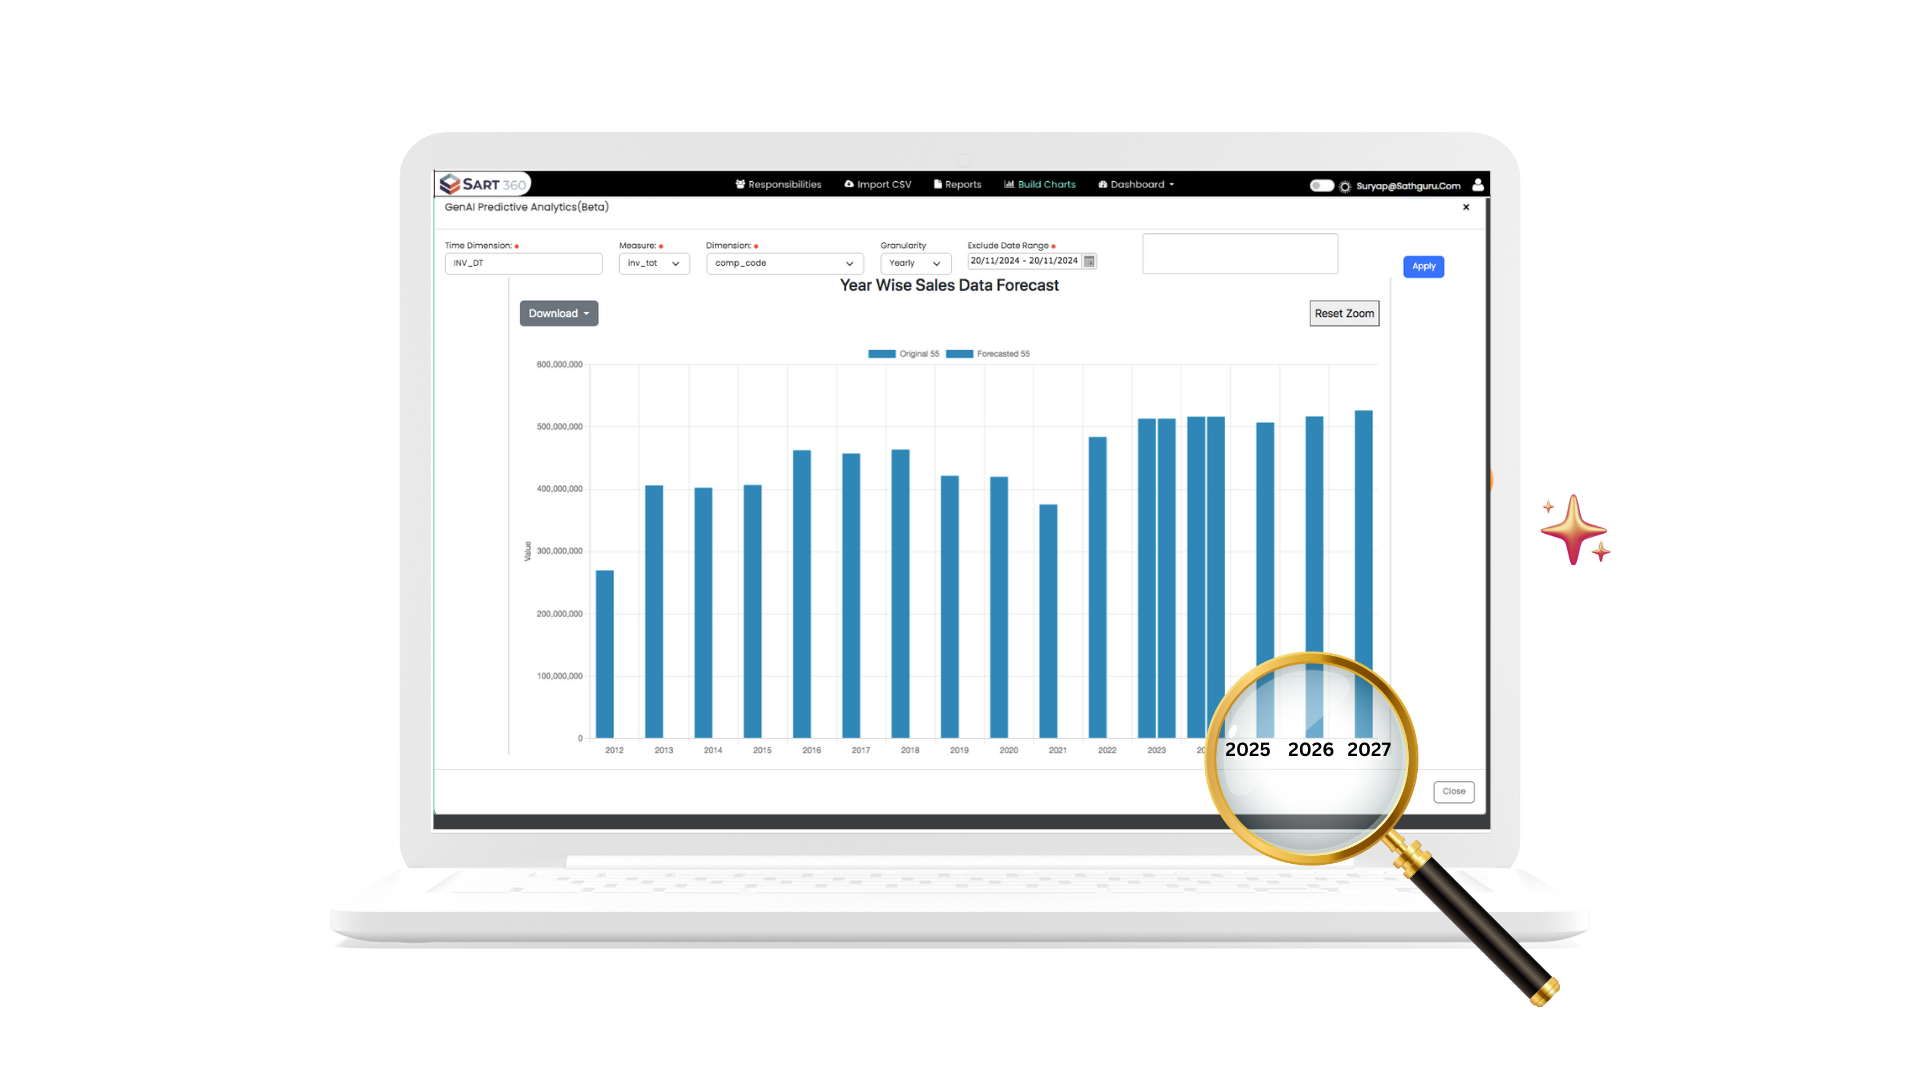
Task: Click the Apply button
Action: coord(1423,265)
